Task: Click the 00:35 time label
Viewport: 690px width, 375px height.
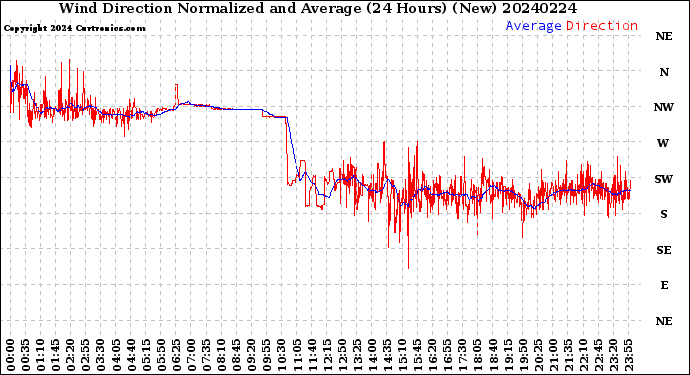Action: (26, 355)
